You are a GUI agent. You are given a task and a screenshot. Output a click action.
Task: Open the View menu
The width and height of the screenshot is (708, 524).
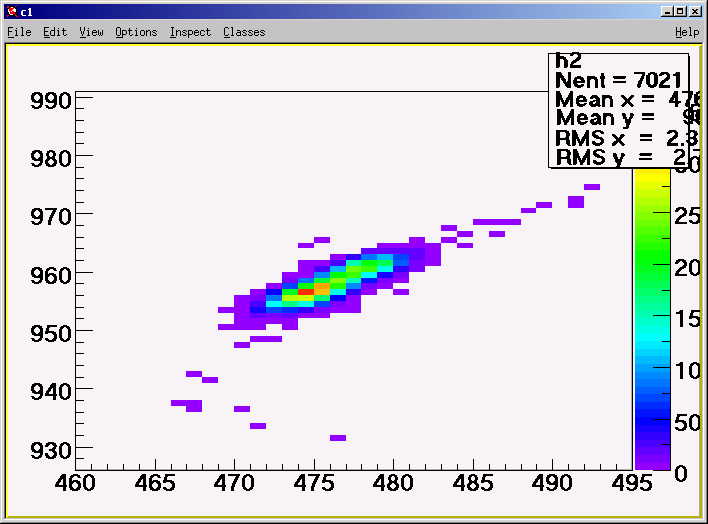[91, 32]
